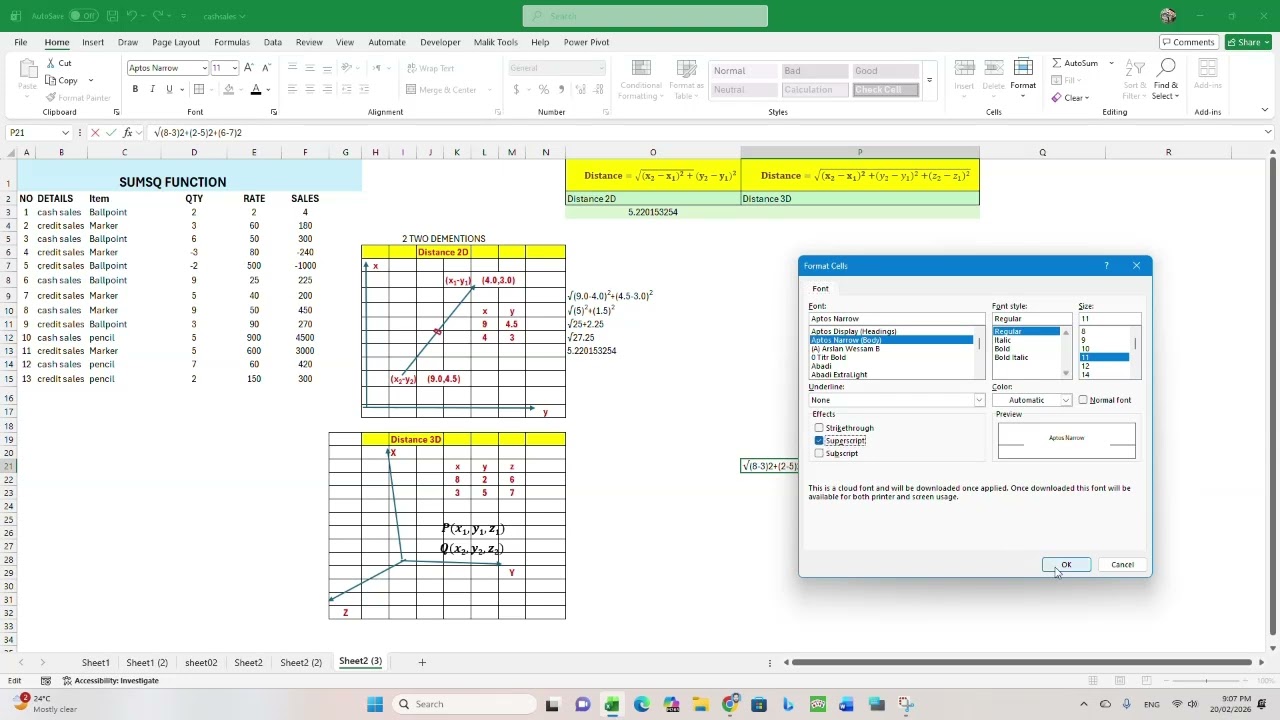Click the new sheet plus button
The width and height of the screenshot is (1280, 720).
coord(422,662)
